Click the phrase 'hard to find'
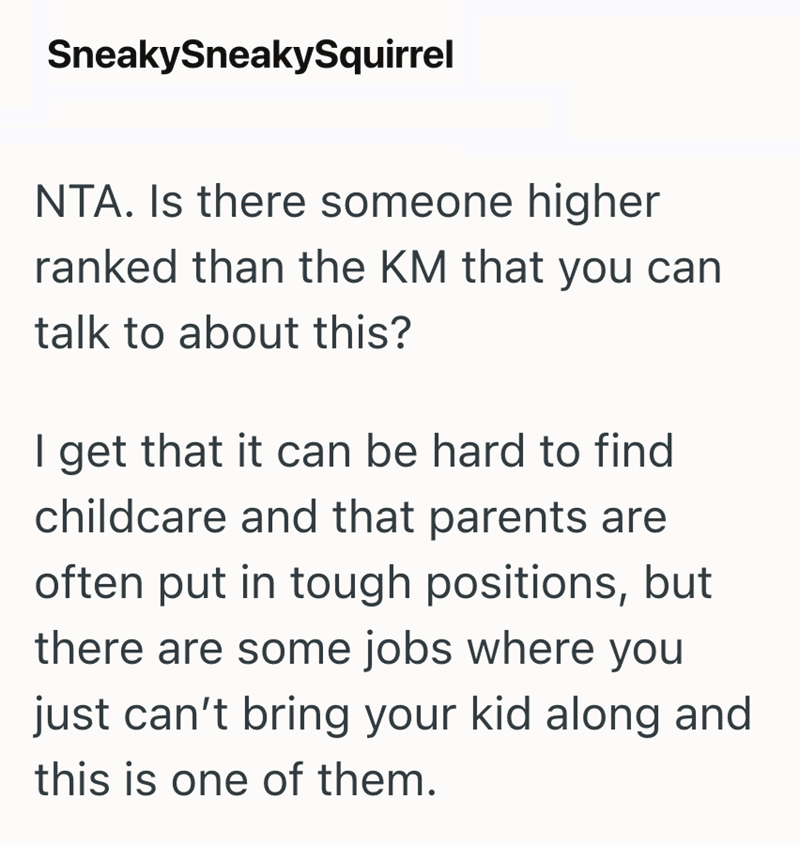Image resolution: width=800 pixels, height=845 pixels. (x=553, y=451)
